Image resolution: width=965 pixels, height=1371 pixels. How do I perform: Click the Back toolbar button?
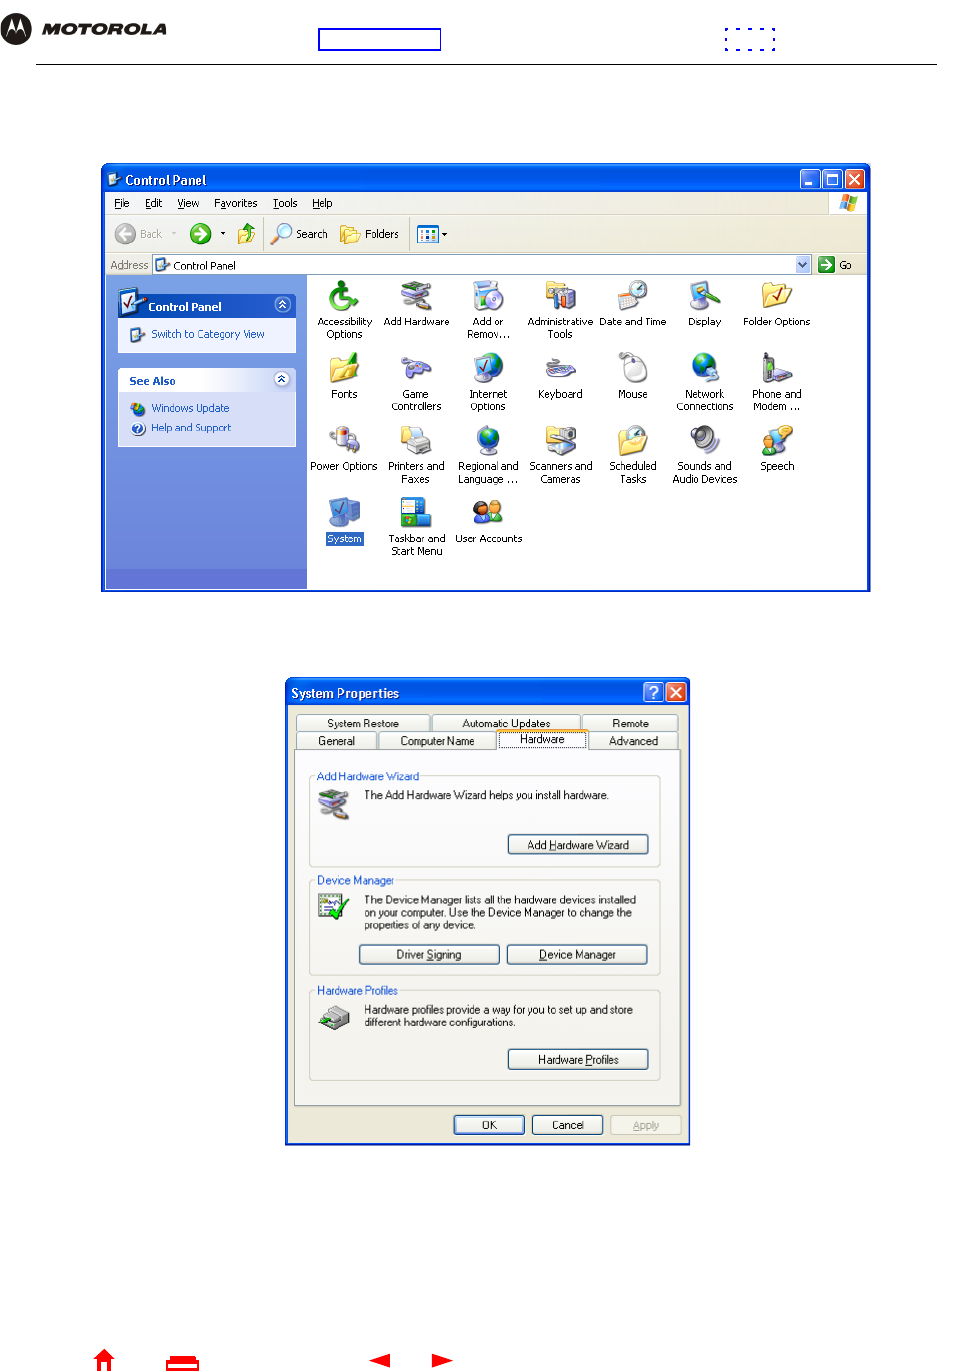138,234
